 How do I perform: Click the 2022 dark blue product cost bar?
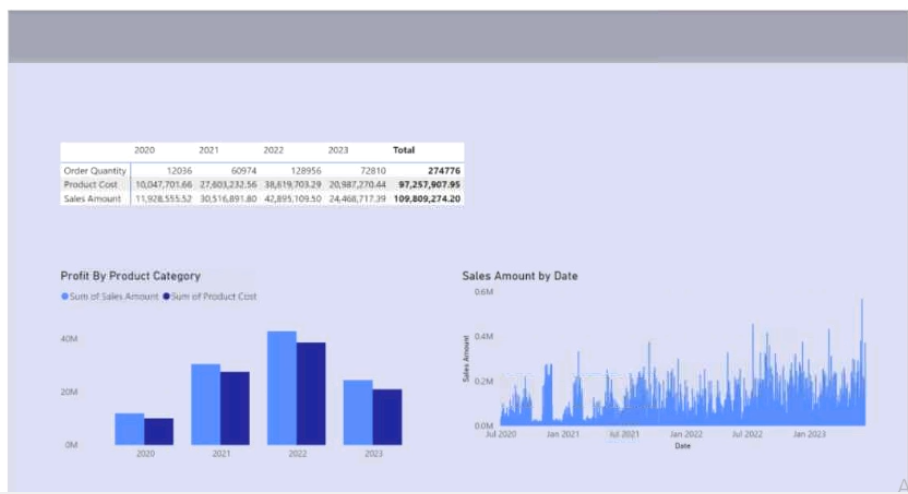click(x=311, y=394)
